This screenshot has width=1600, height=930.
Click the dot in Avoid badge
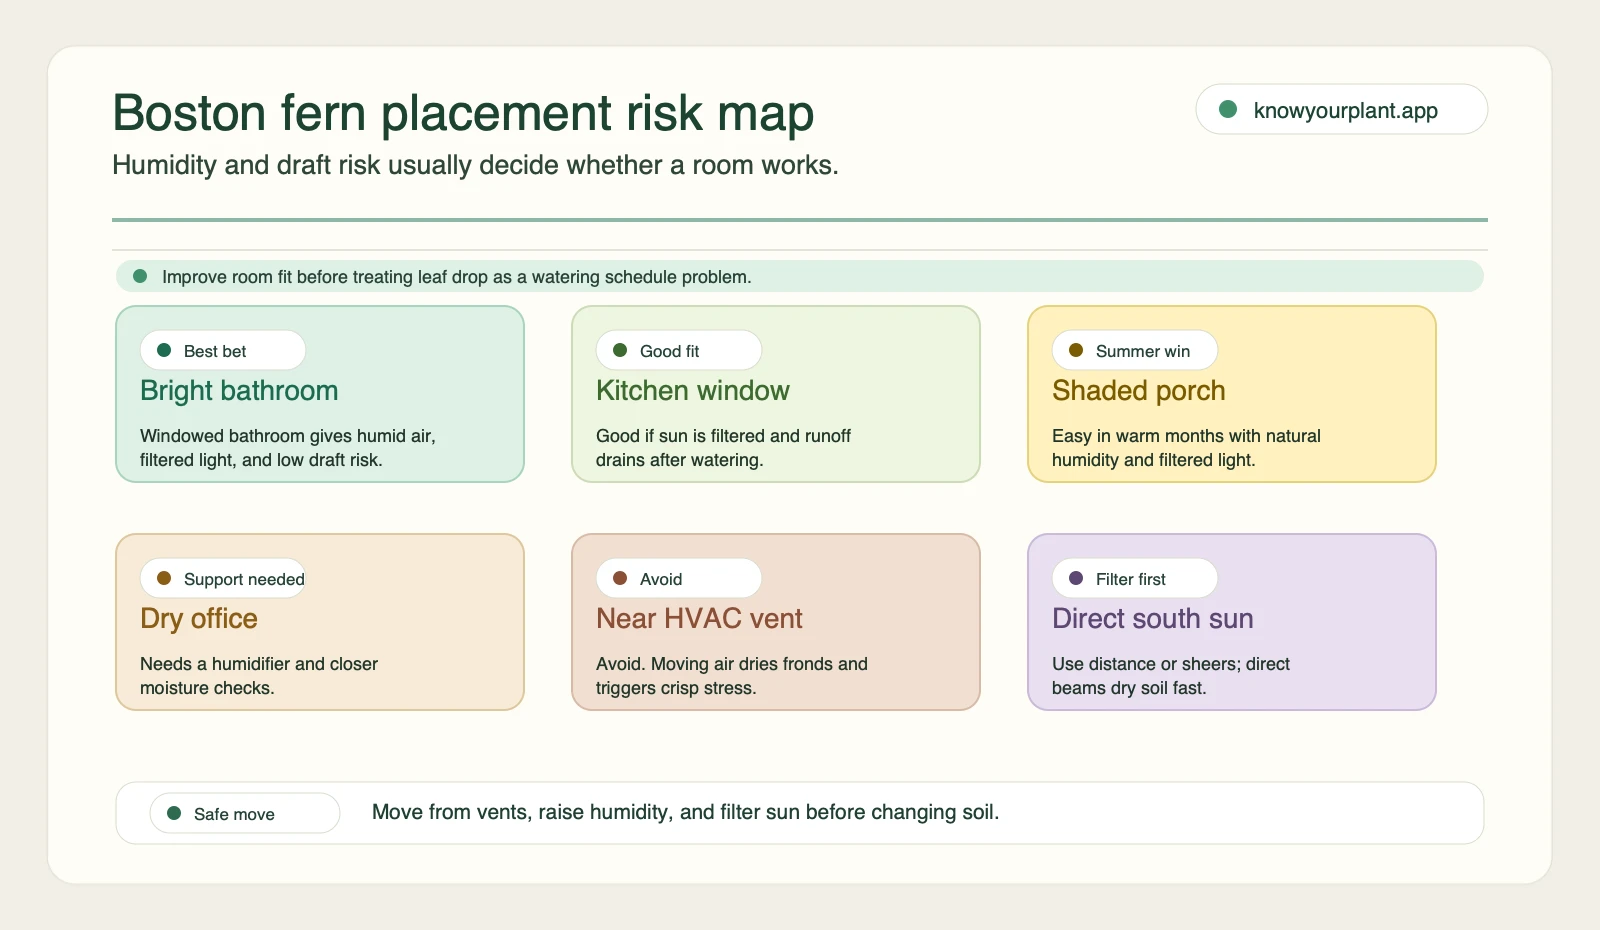pos(620,578)
